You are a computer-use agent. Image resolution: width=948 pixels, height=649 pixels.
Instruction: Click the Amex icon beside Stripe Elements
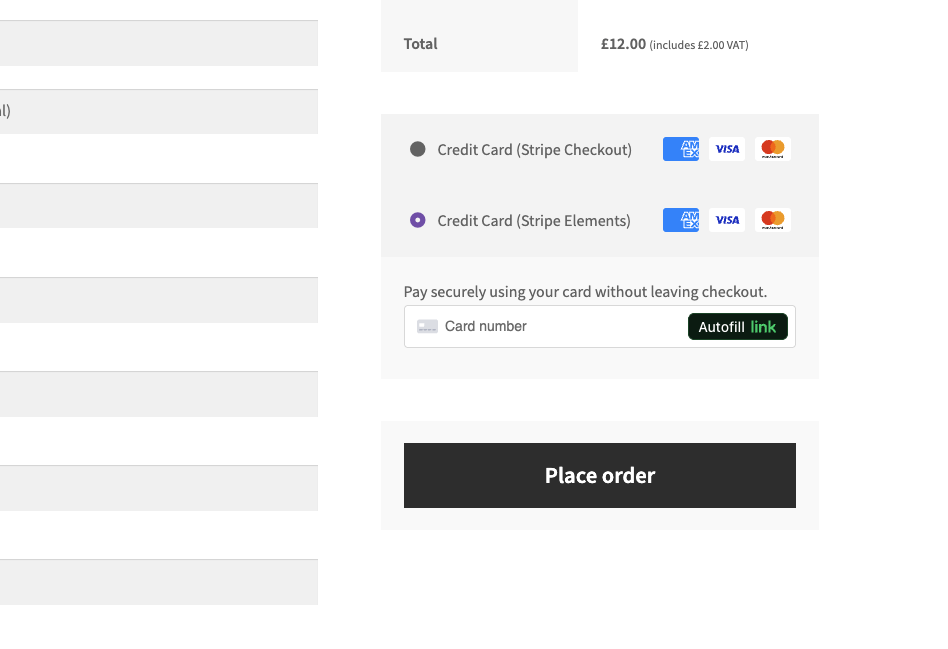tap(681, 220)
